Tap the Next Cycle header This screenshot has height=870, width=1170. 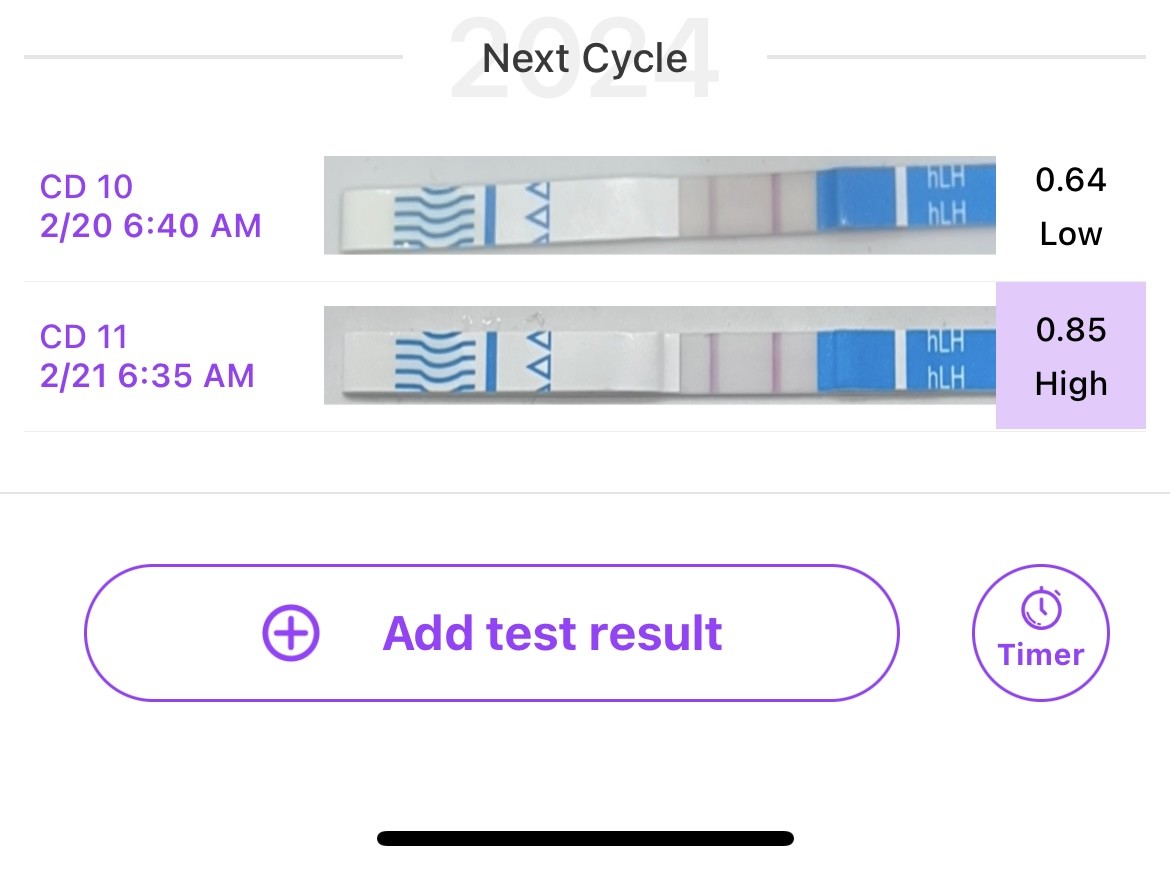point(585,59)
